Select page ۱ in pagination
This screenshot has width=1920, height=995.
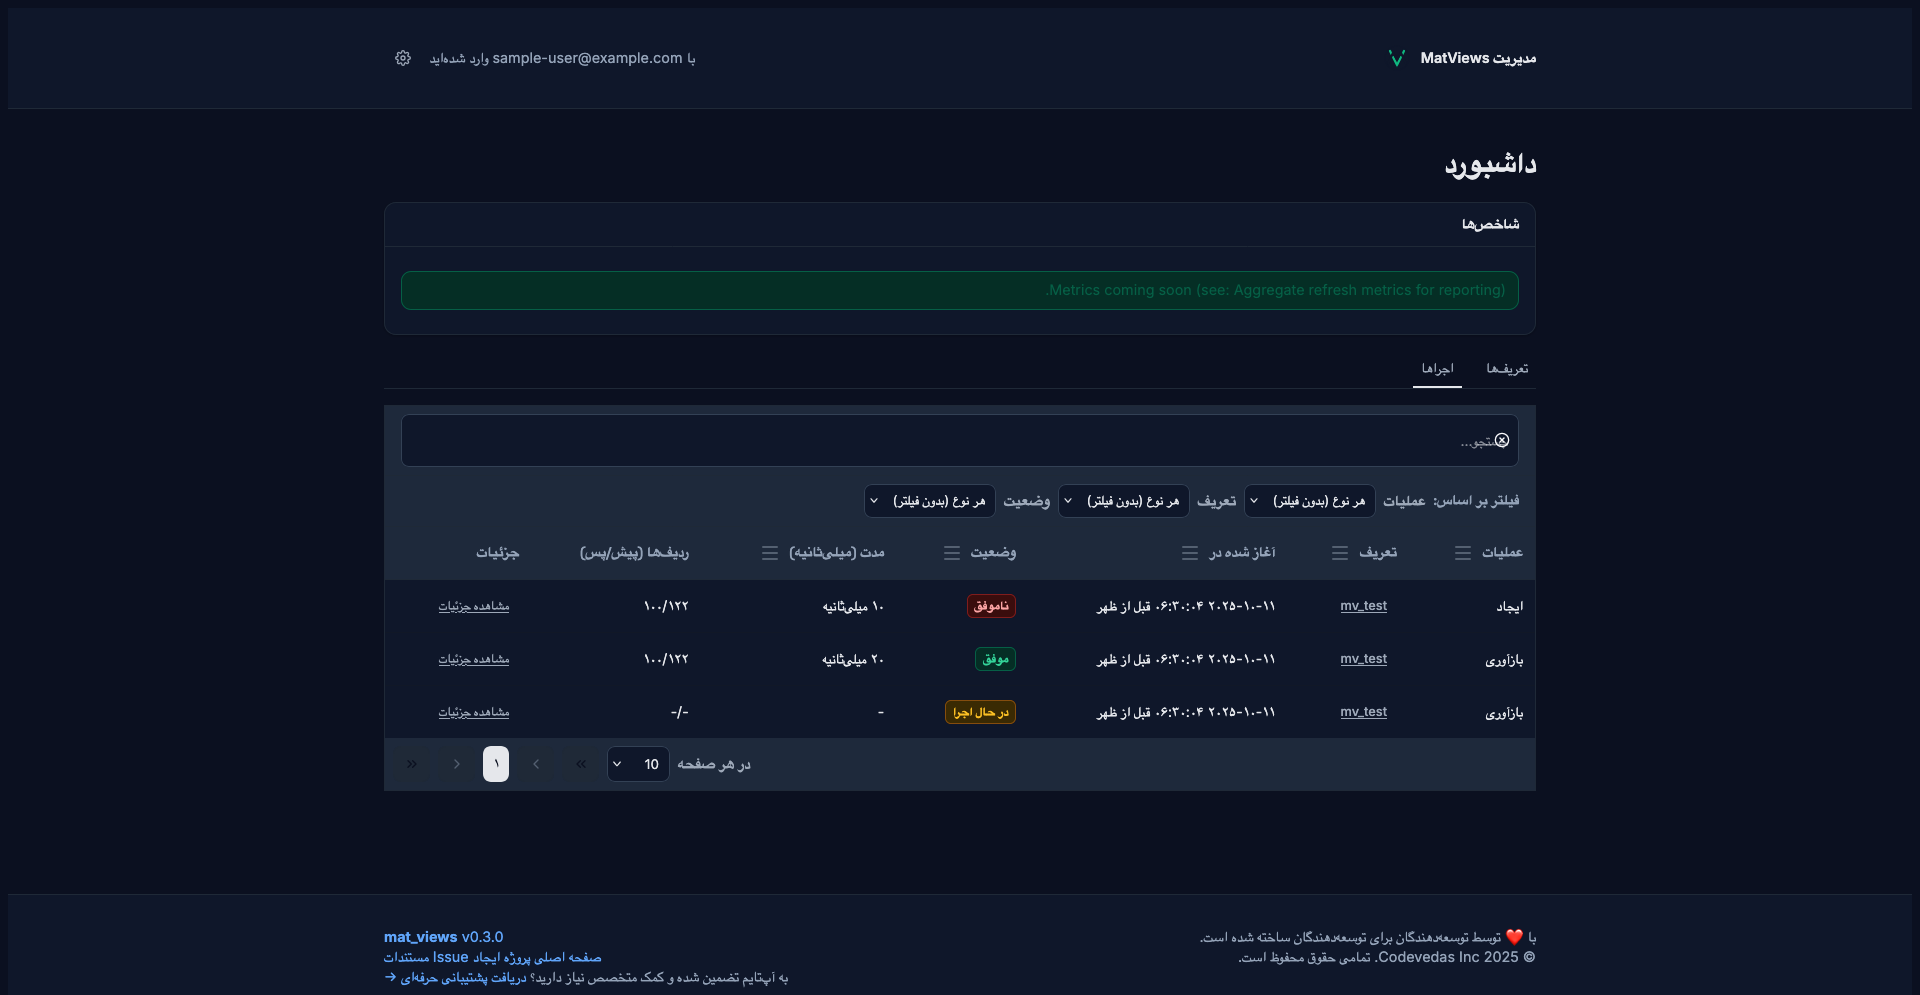coord(496,764)
